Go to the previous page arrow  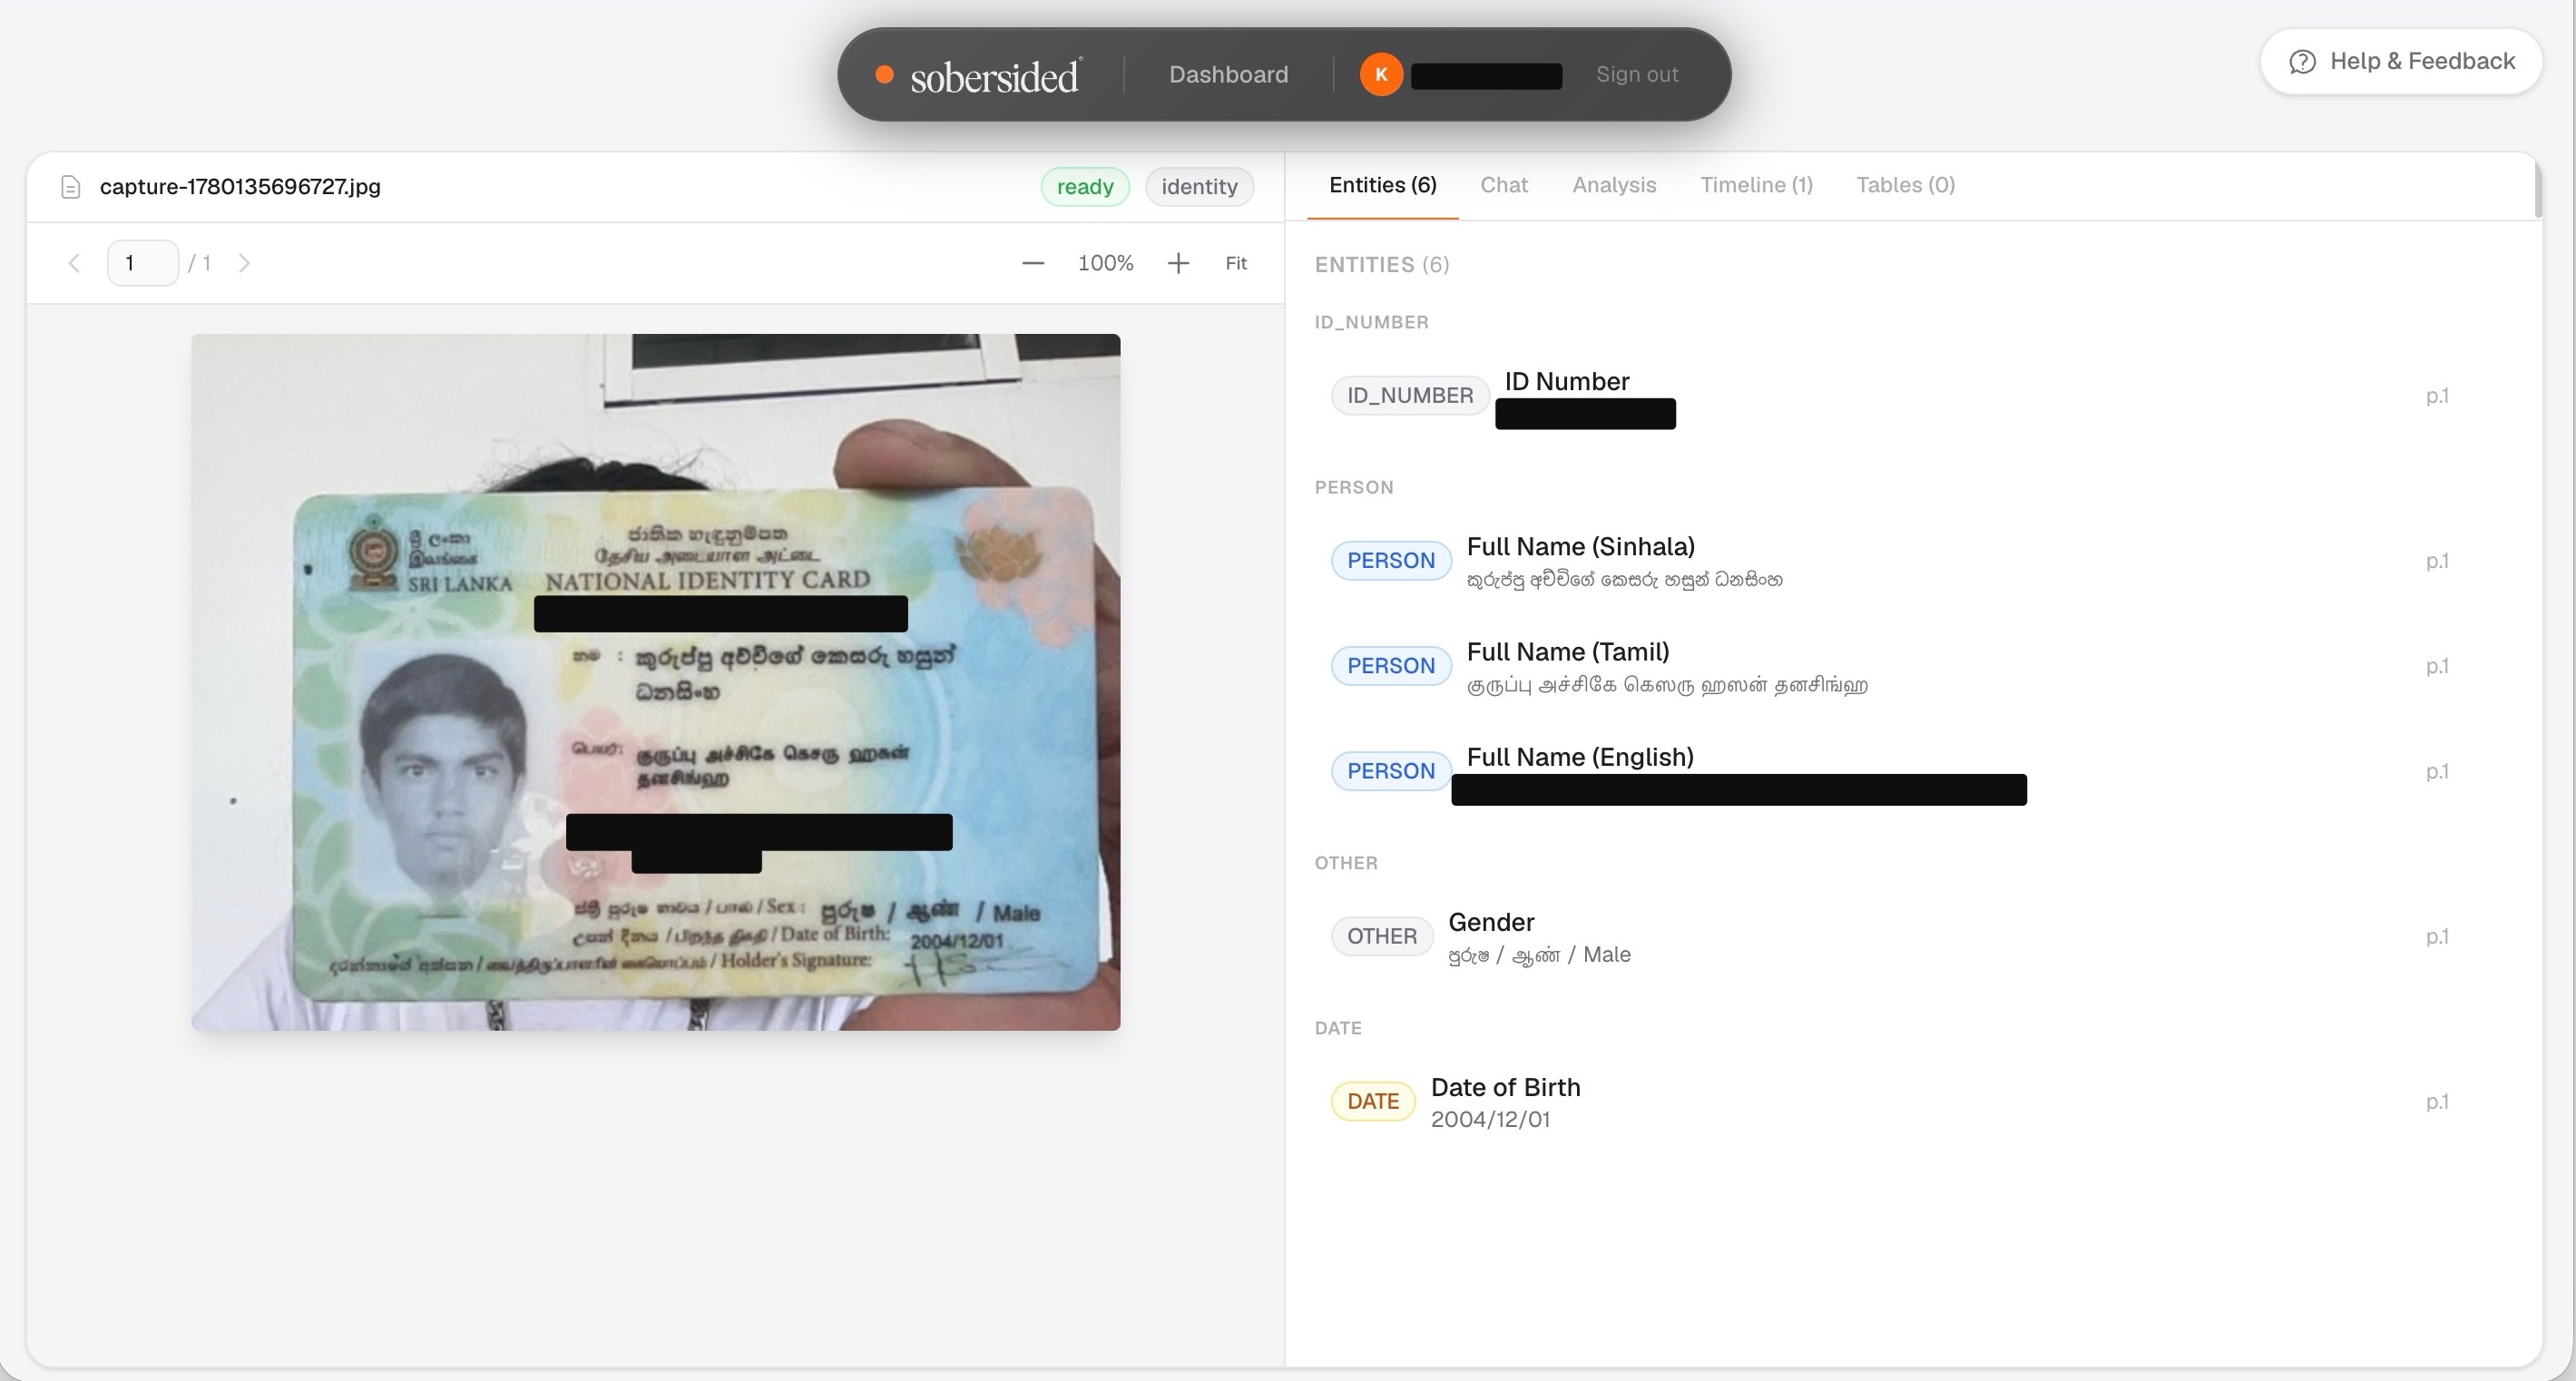click(x=74, y=263)
